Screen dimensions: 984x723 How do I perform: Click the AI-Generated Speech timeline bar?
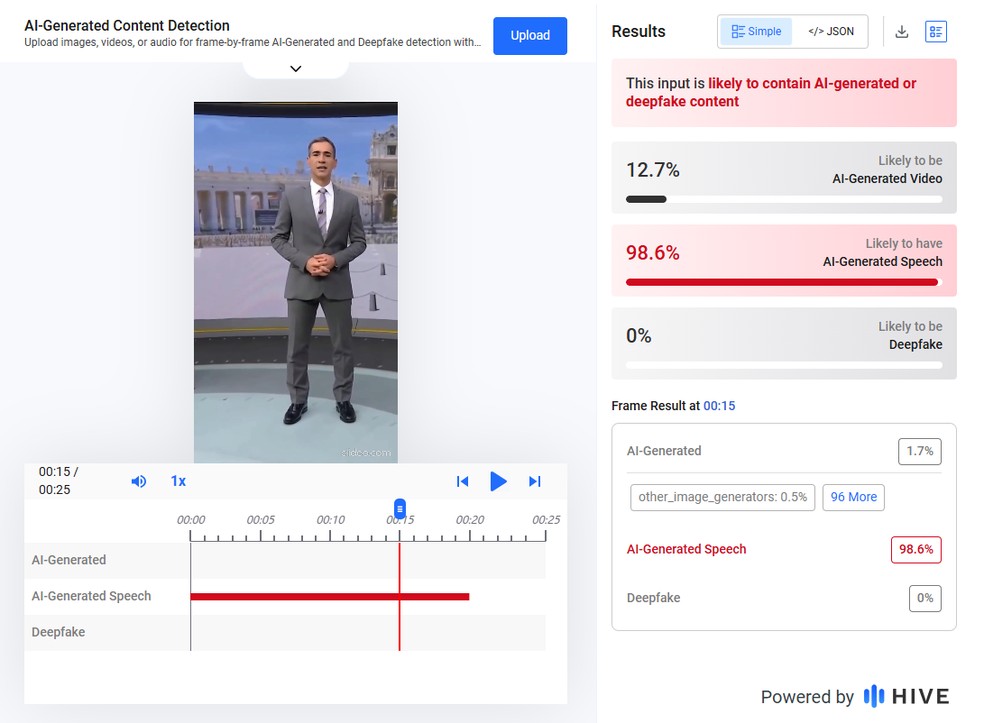click(x=330, y=596)
